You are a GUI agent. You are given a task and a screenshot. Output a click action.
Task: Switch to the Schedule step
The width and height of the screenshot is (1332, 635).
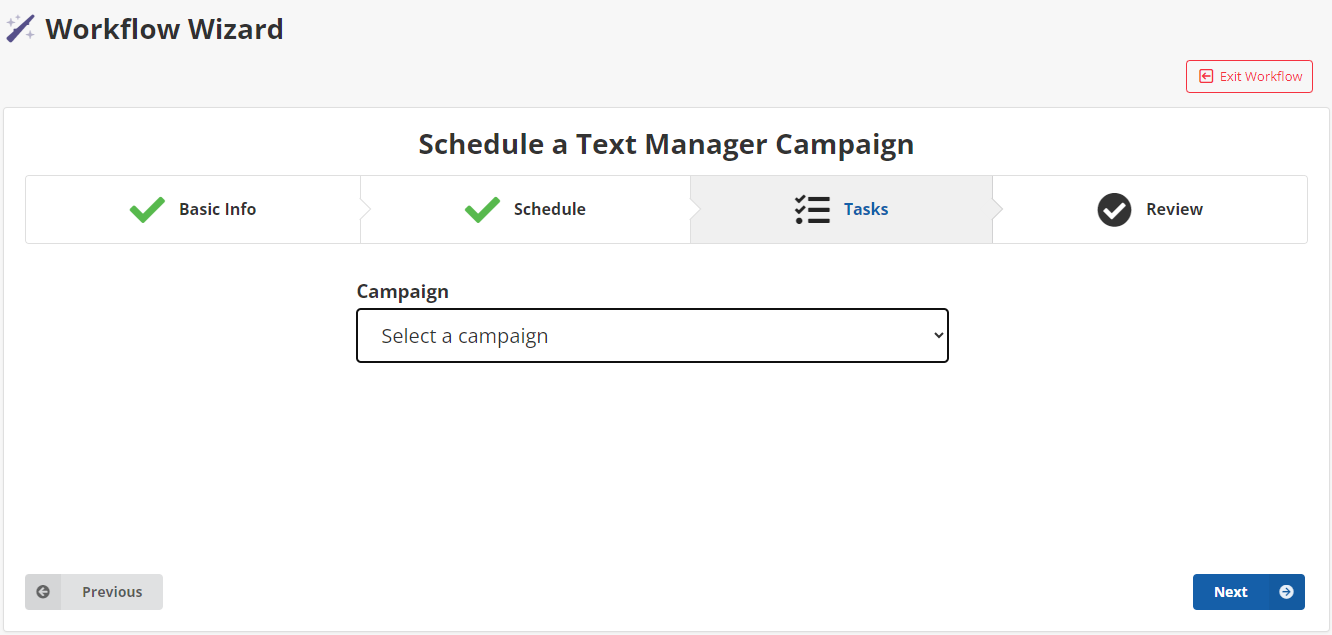(x=549, y=209)
